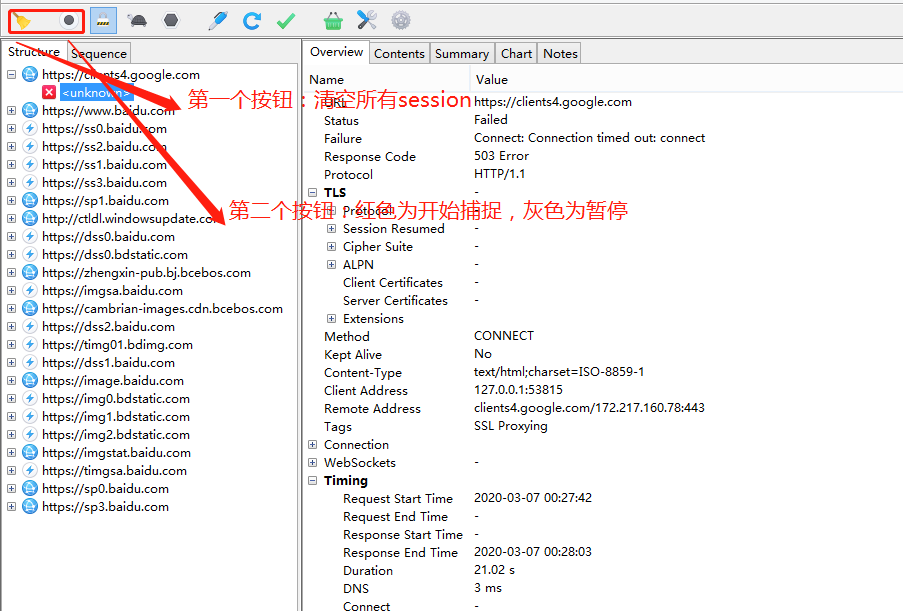Repeat the selected request
Viewport: 903px width, 611px height.
[x=252, y=21]
